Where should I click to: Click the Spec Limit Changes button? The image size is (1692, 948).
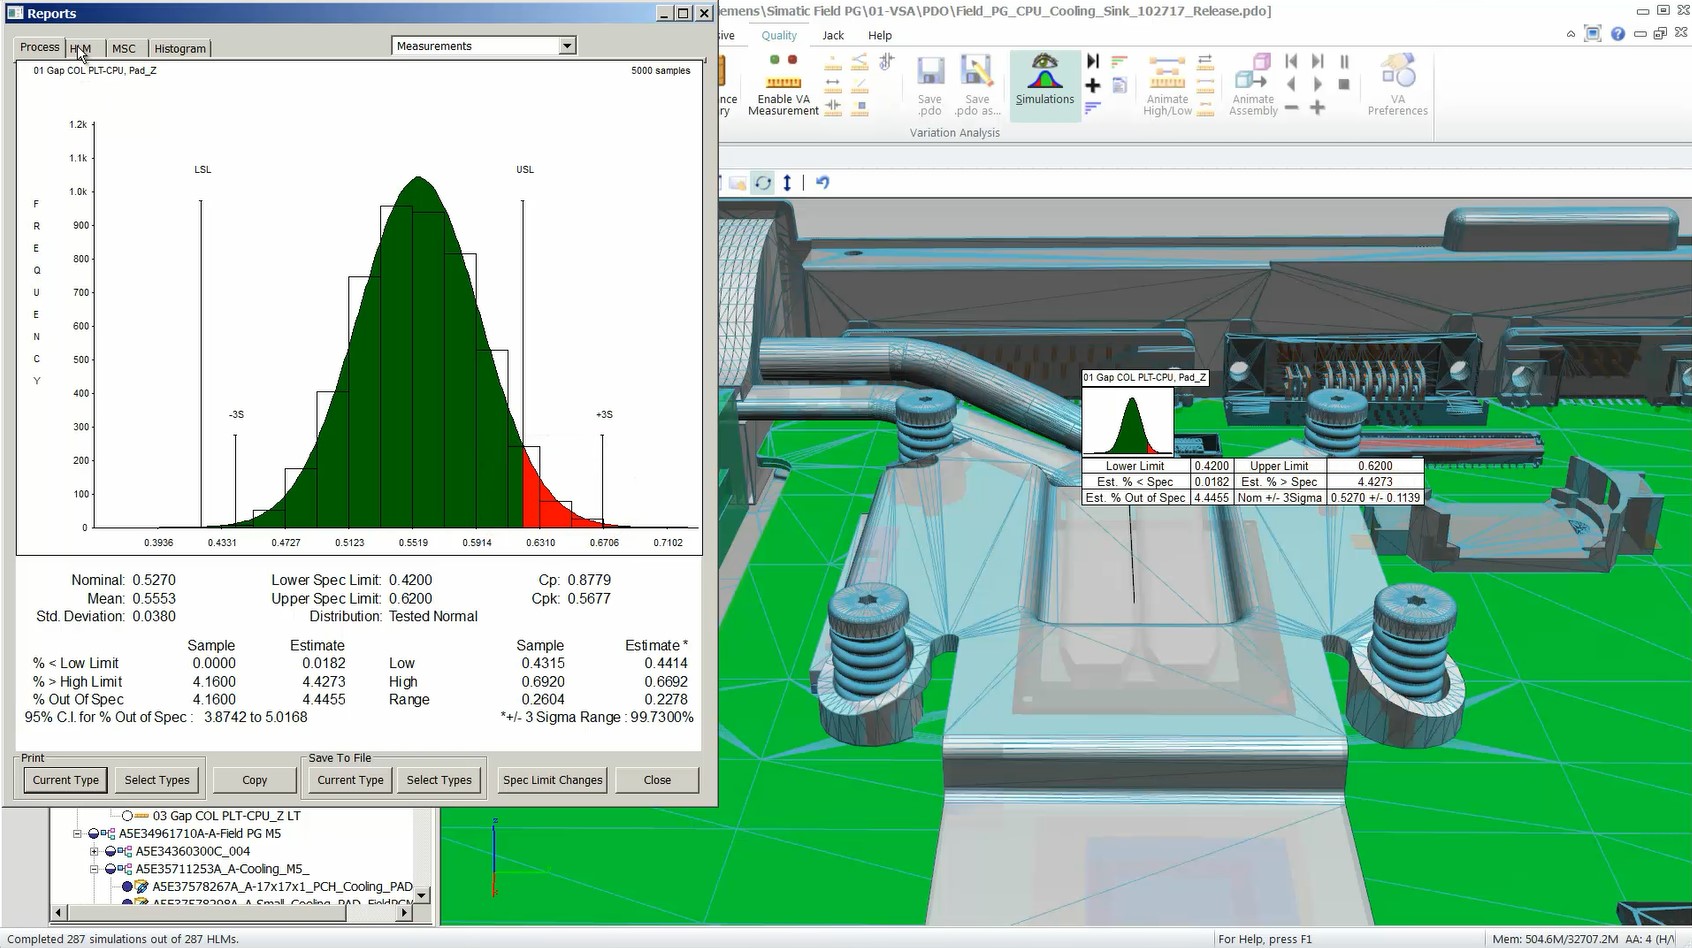552,780
